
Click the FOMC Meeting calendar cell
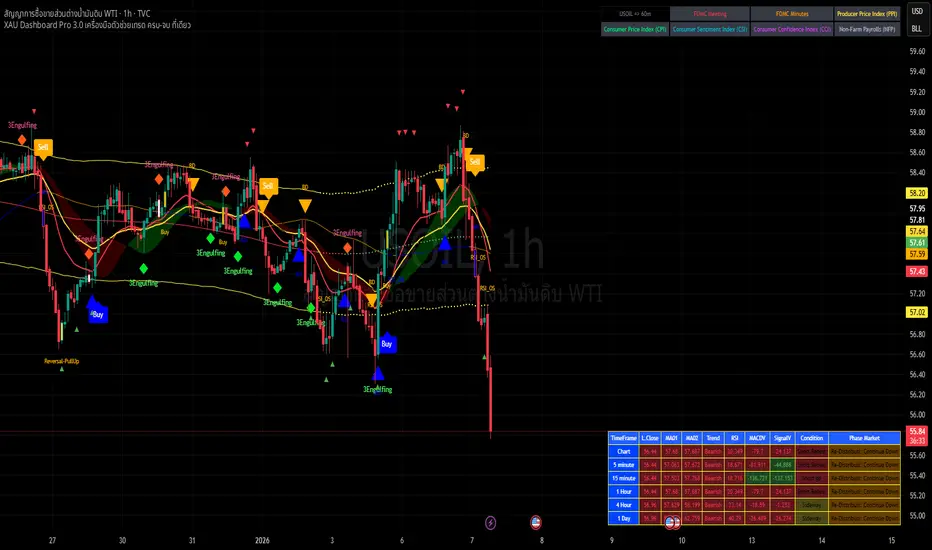coord(710,14)
